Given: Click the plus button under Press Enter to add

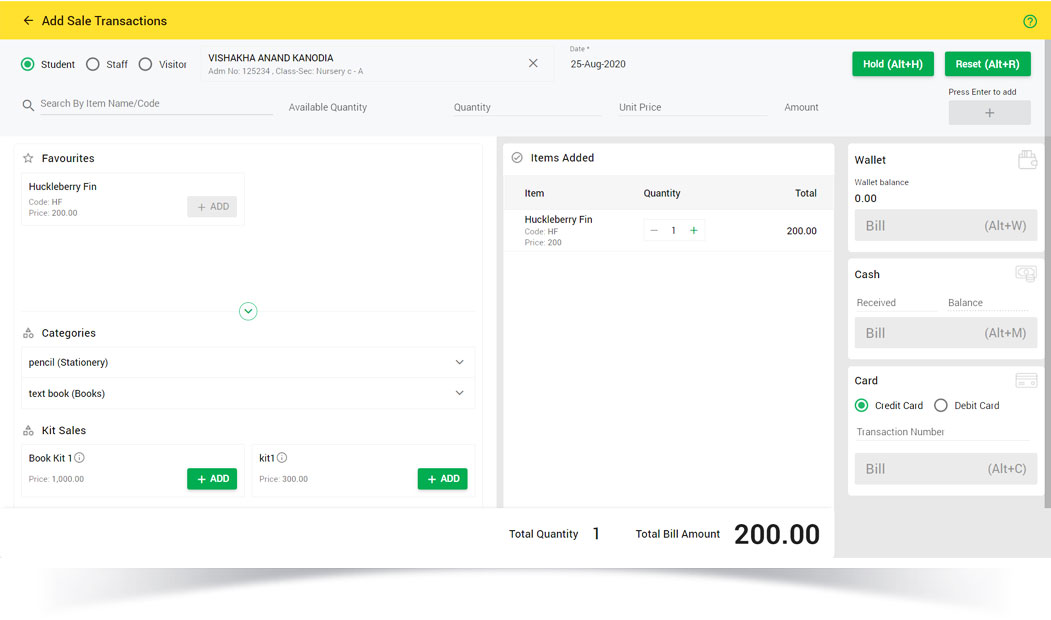Looking at the screenshot, I should click(x=989, y=113).
